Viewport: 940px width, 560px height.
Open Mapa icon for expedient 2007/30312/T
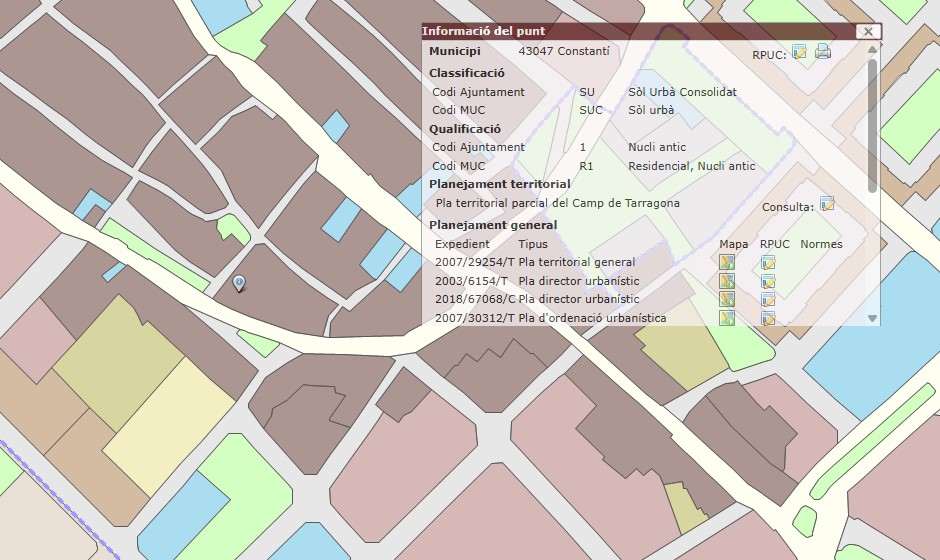(727, 318)
